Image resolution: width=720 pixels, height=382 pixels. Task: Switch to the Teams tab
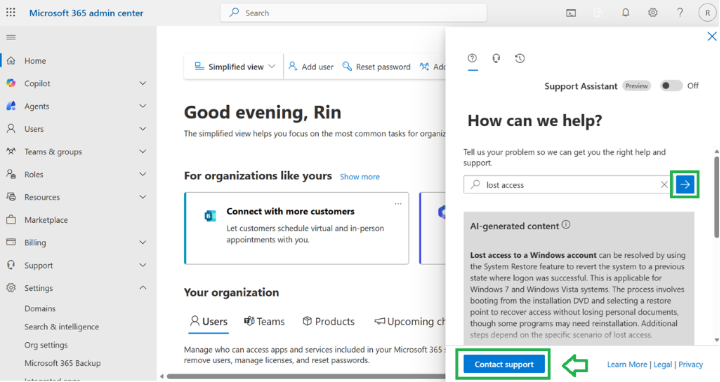264,321
